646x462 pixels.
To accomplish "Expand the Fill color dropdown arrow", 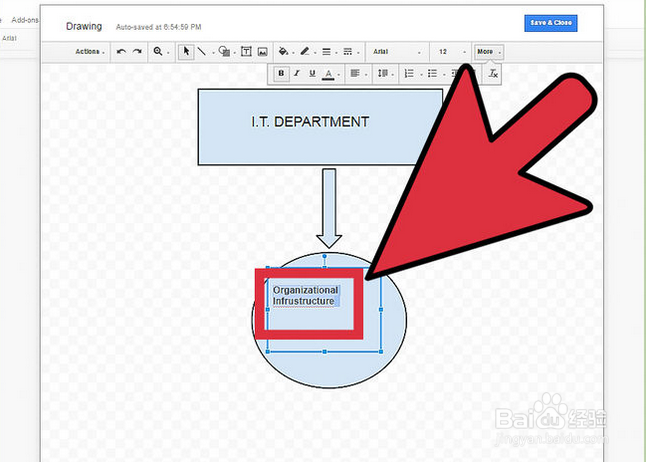I will click(293, 53).
